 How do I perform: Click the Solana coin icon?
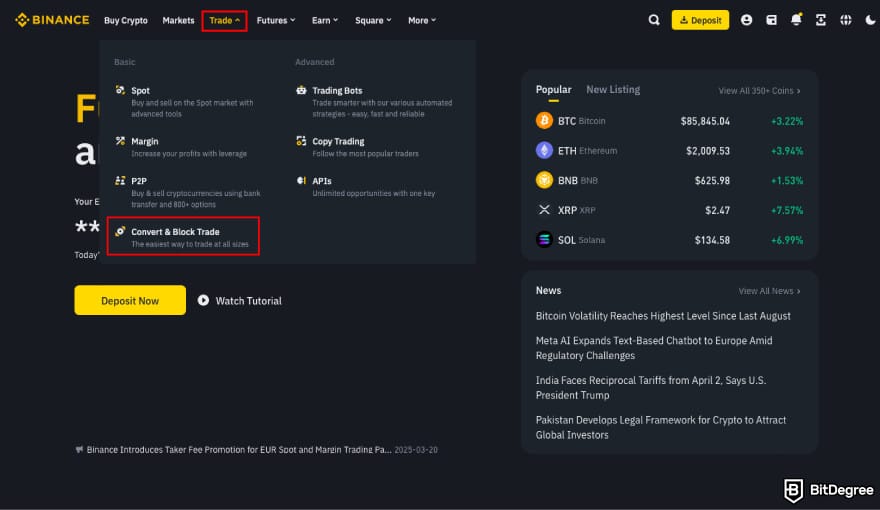point(544,240)
